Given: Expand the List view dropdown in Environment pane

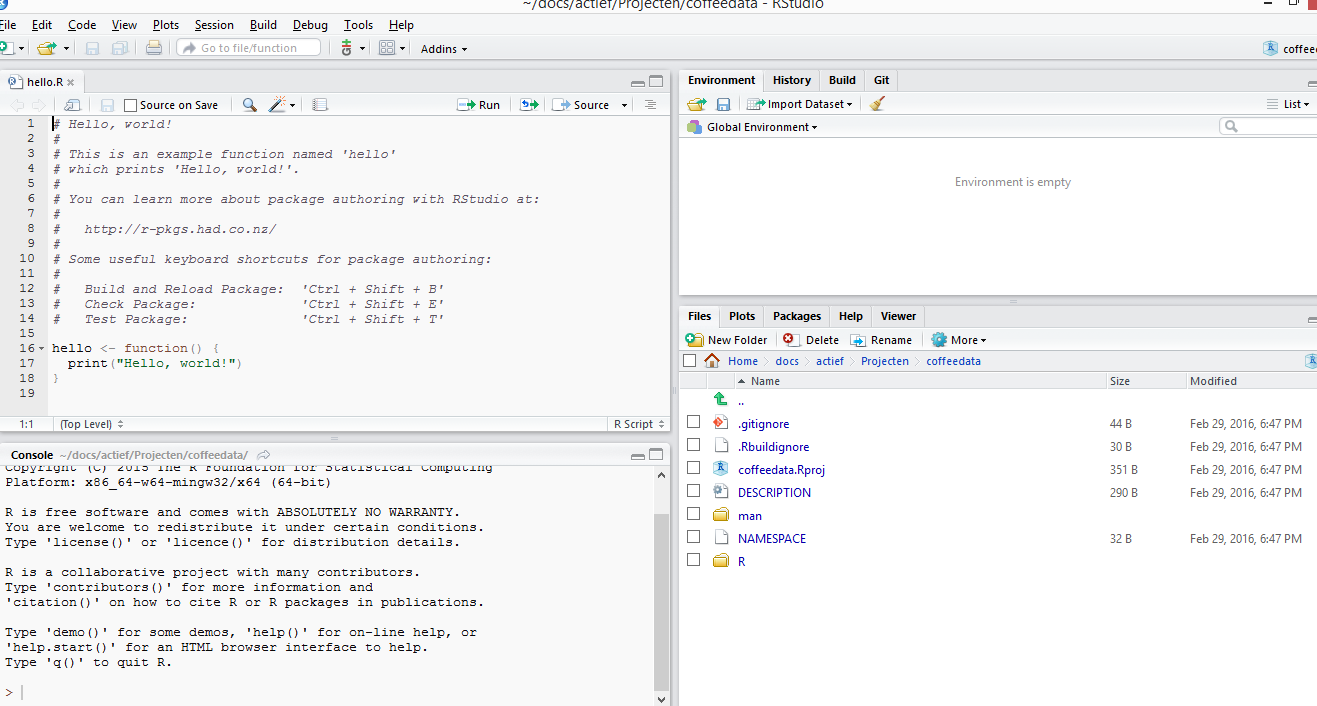Looking at the screenshot, I should [1292, 103].
